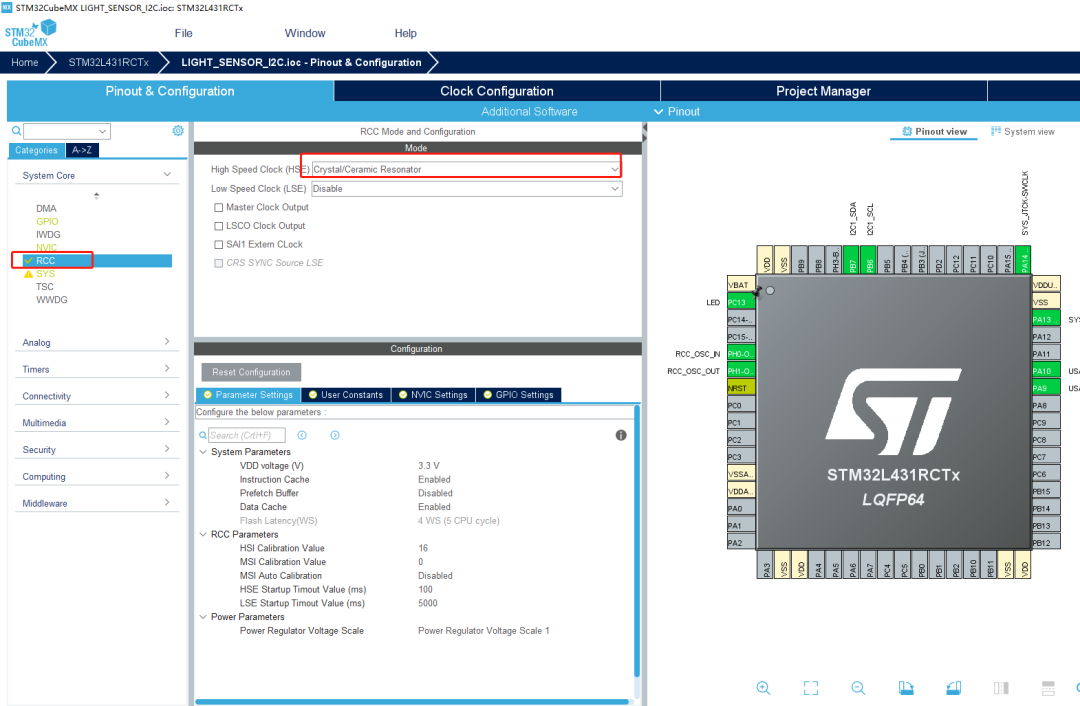Click the zoom in magnifier icon
The width and height of the screenshot is (1080, 706).
(763, 688)
